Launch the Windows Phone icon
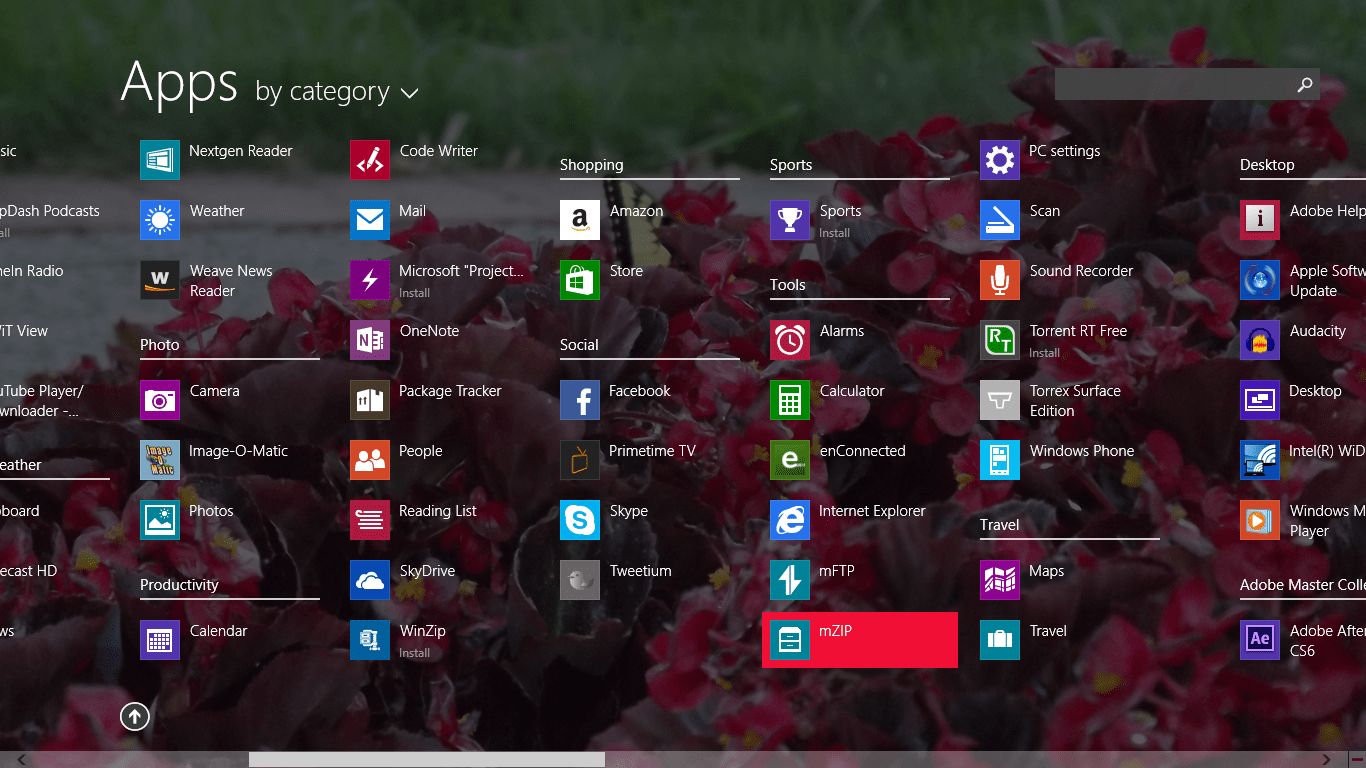This screenshot has width=1366, height=768. pos(1000,460)
